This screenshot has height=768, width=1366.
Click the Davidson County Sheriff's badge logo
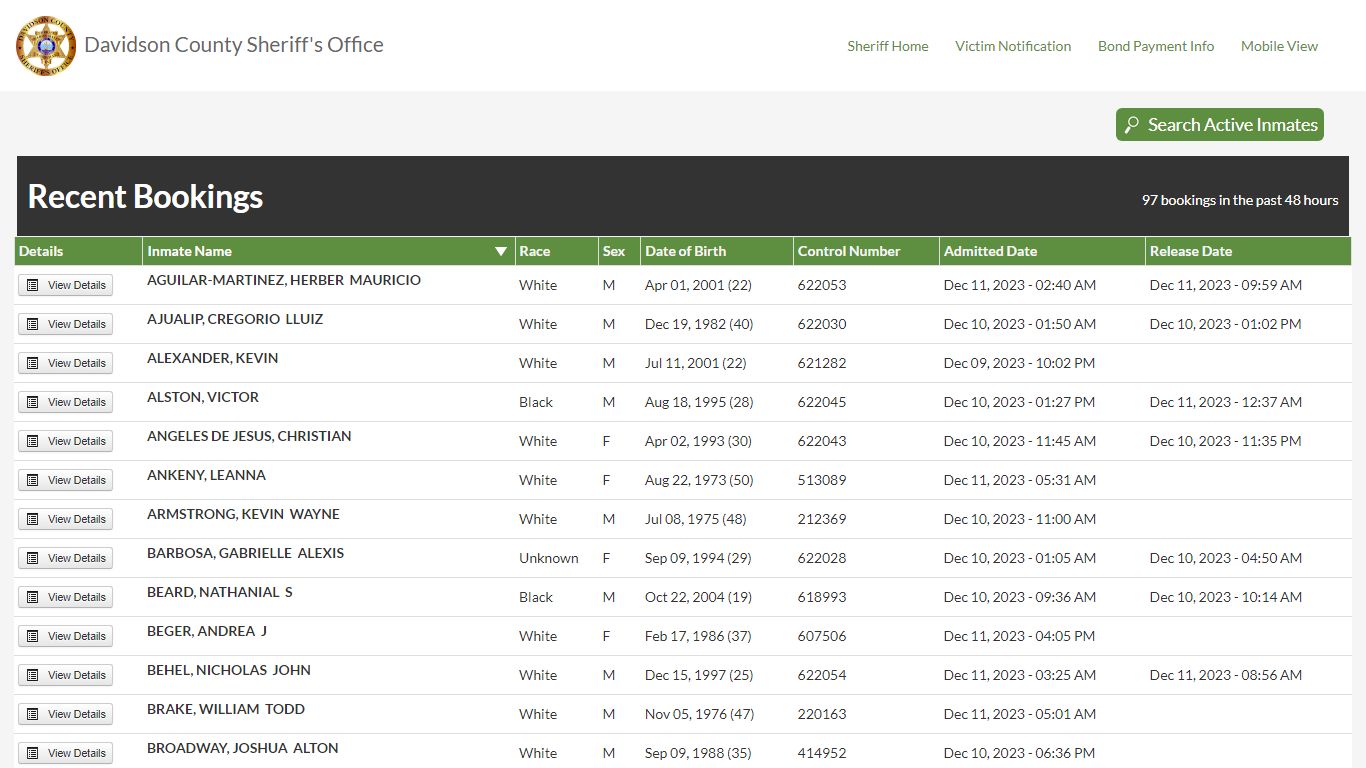coord(46,46)
